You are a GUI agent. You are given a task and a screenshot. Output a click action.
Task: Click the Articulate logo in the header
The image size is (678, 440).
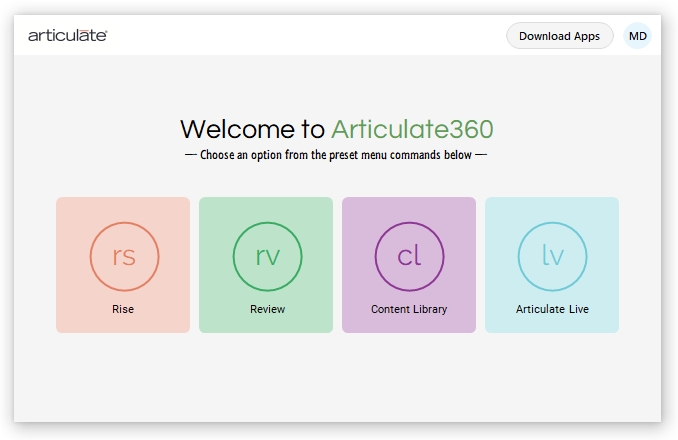67,36
